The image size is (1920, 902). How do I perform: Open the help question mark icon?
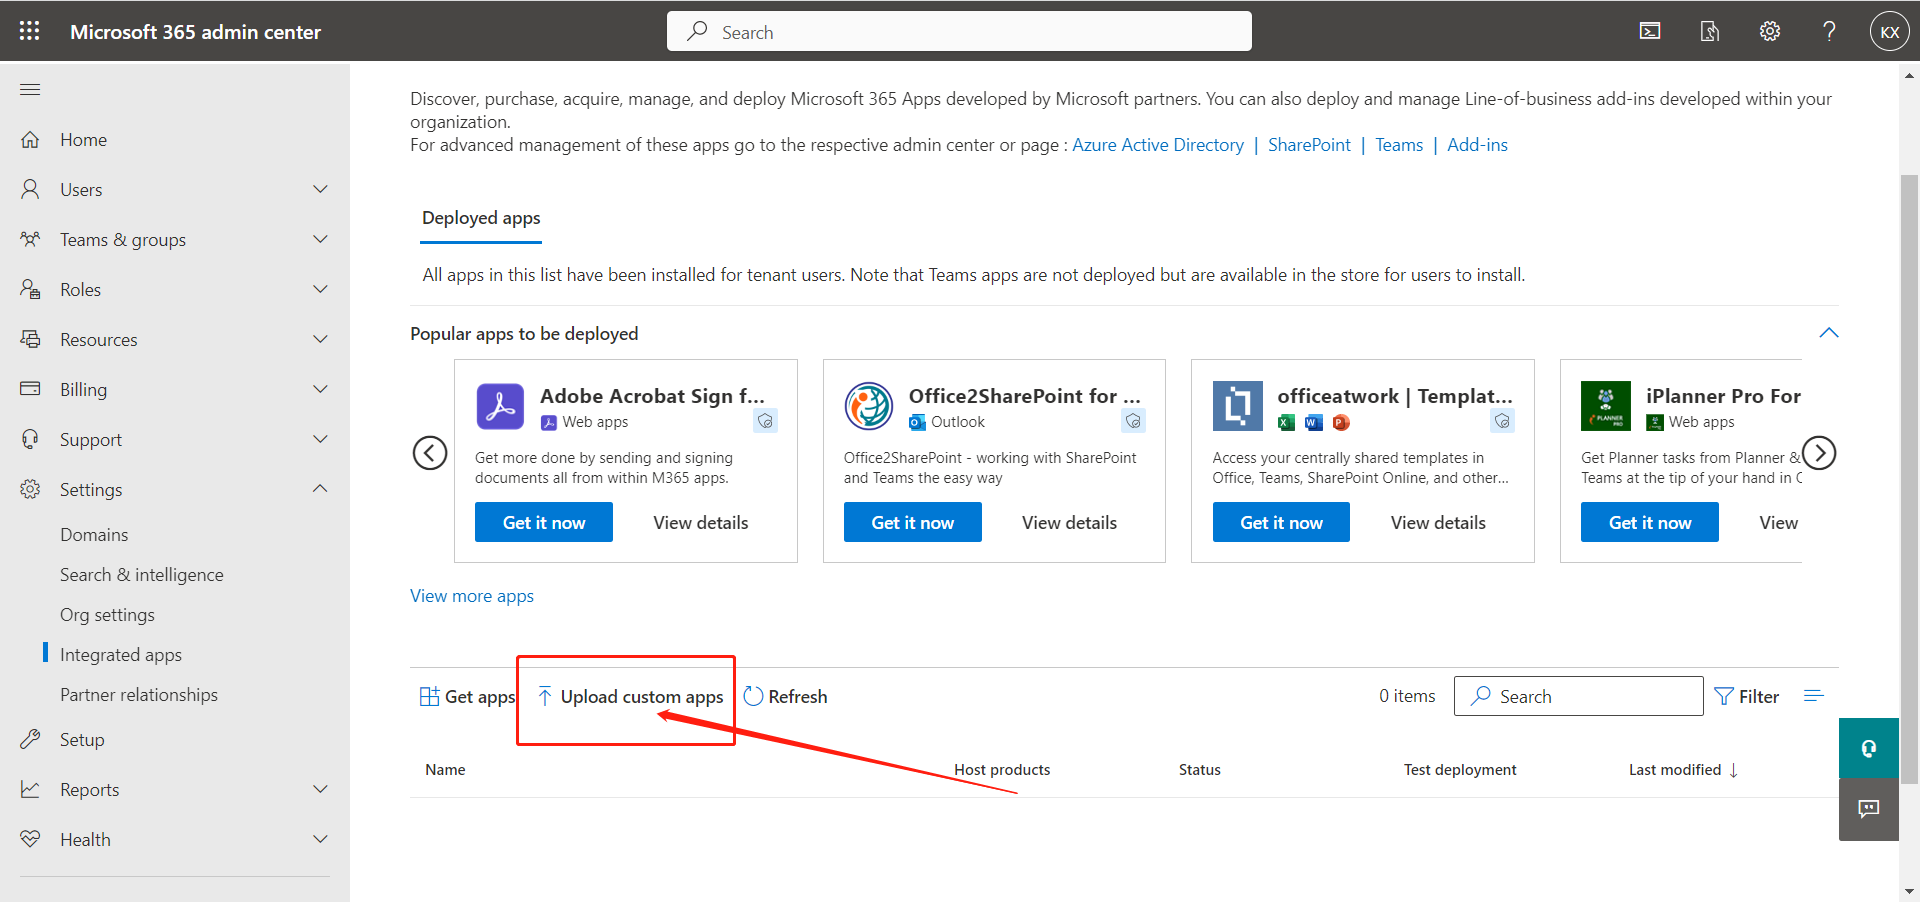[x=1829, y=31]
